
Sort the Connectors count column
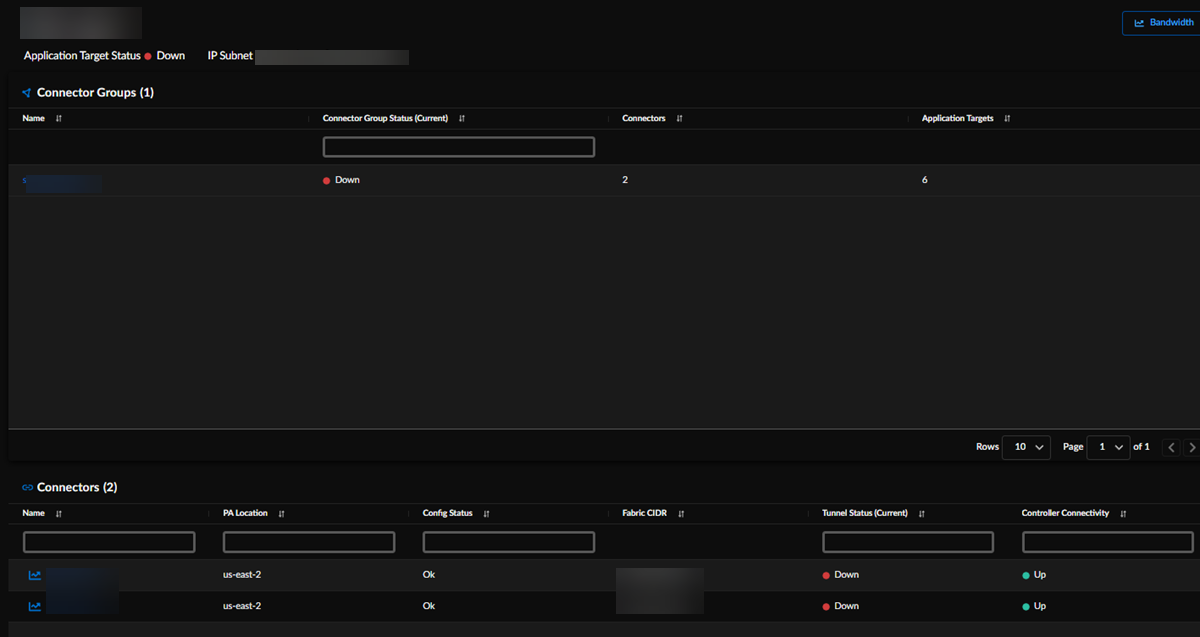tap(679, 119)
